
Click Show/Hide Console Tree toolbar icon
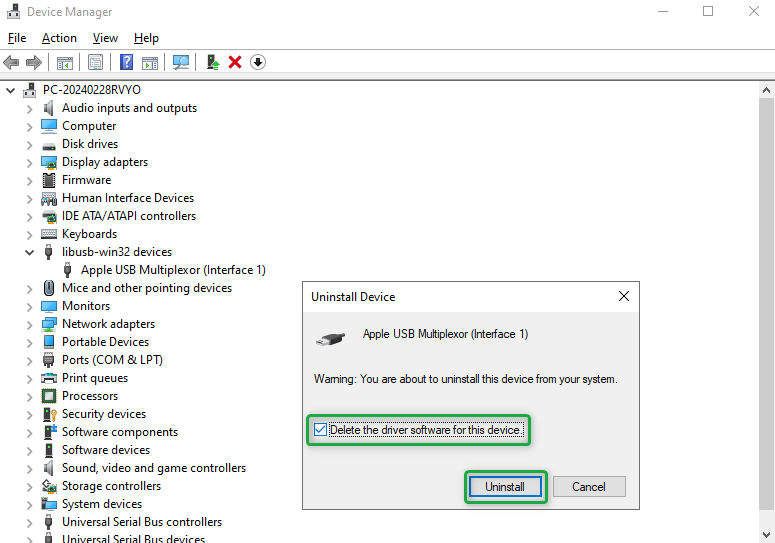(x=65, y=62)
